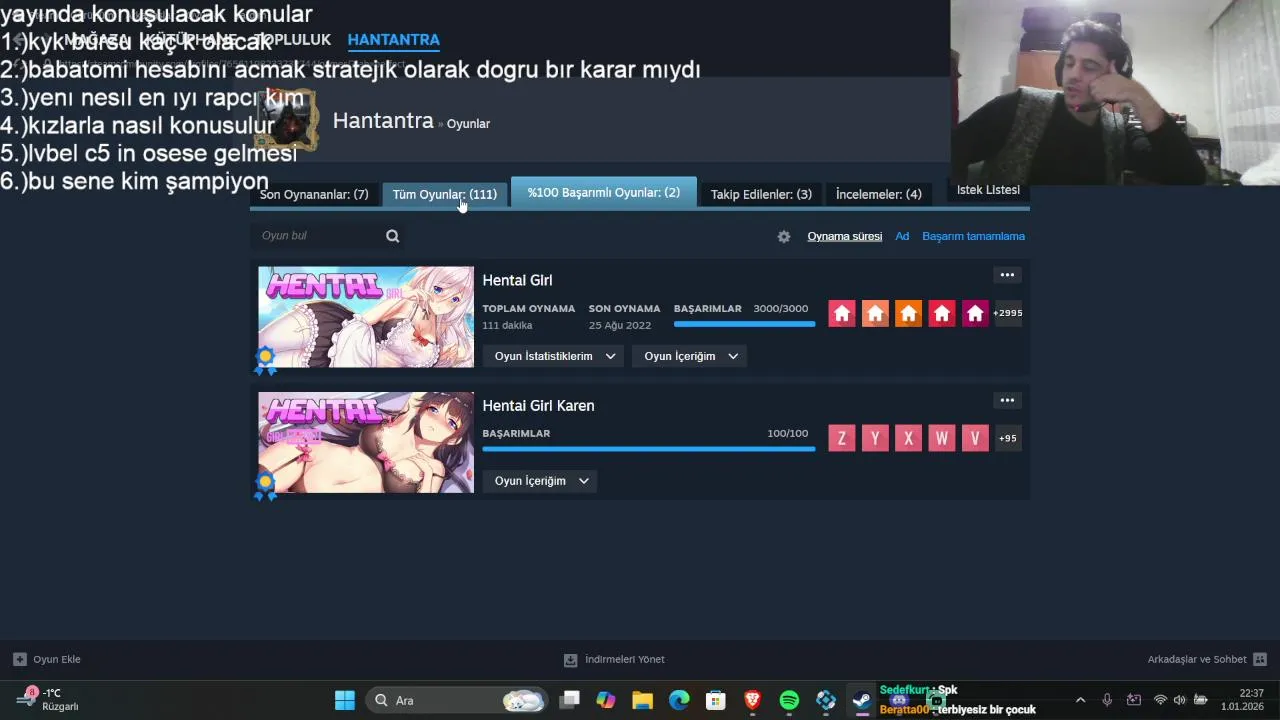Click the Hentai Girl Karen 100/100 progress bar
The height and width of the screenshot is (720, 1280).
649,449
